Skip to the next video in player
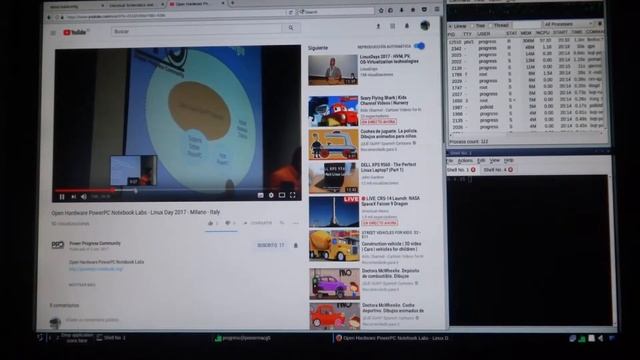Screen dimensions: 640x360 [x=73, y=197]
